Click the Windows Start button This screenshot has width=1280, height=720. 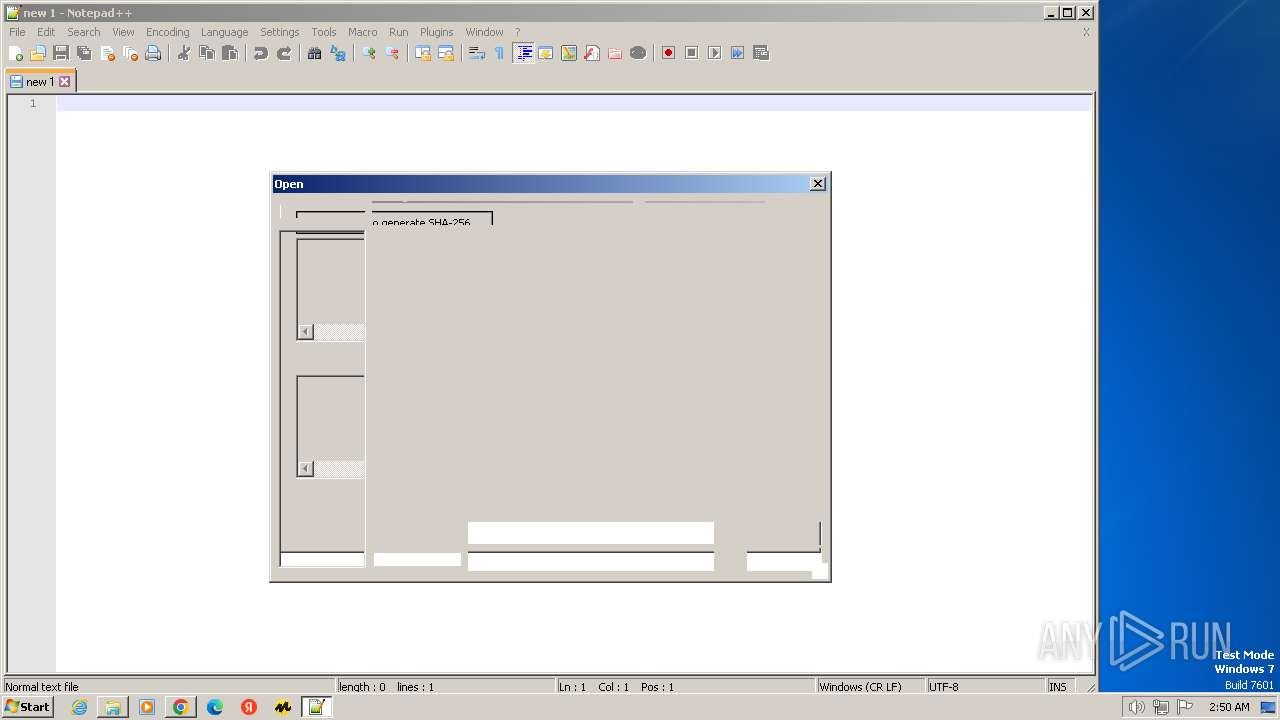tap(27, 707)
